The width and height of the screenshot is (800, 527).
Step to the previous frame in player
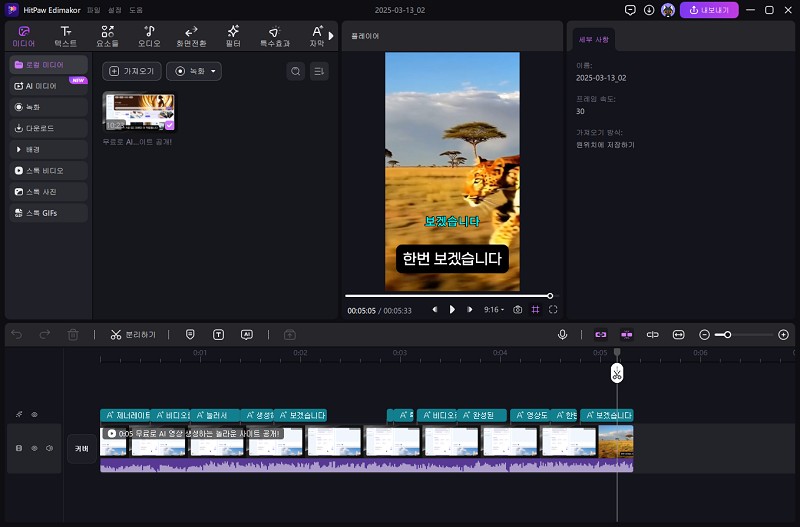point(435,310)
